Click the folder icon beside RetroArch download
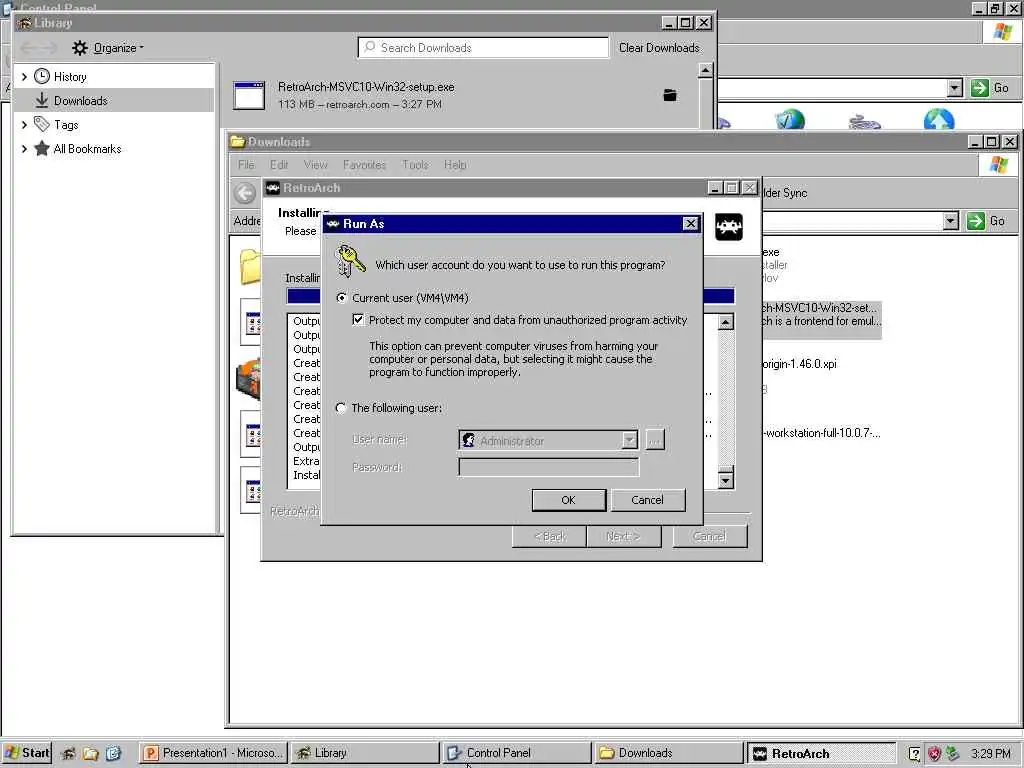The height and width of the screenshot is (768, 1024). [x=670, y=95]
